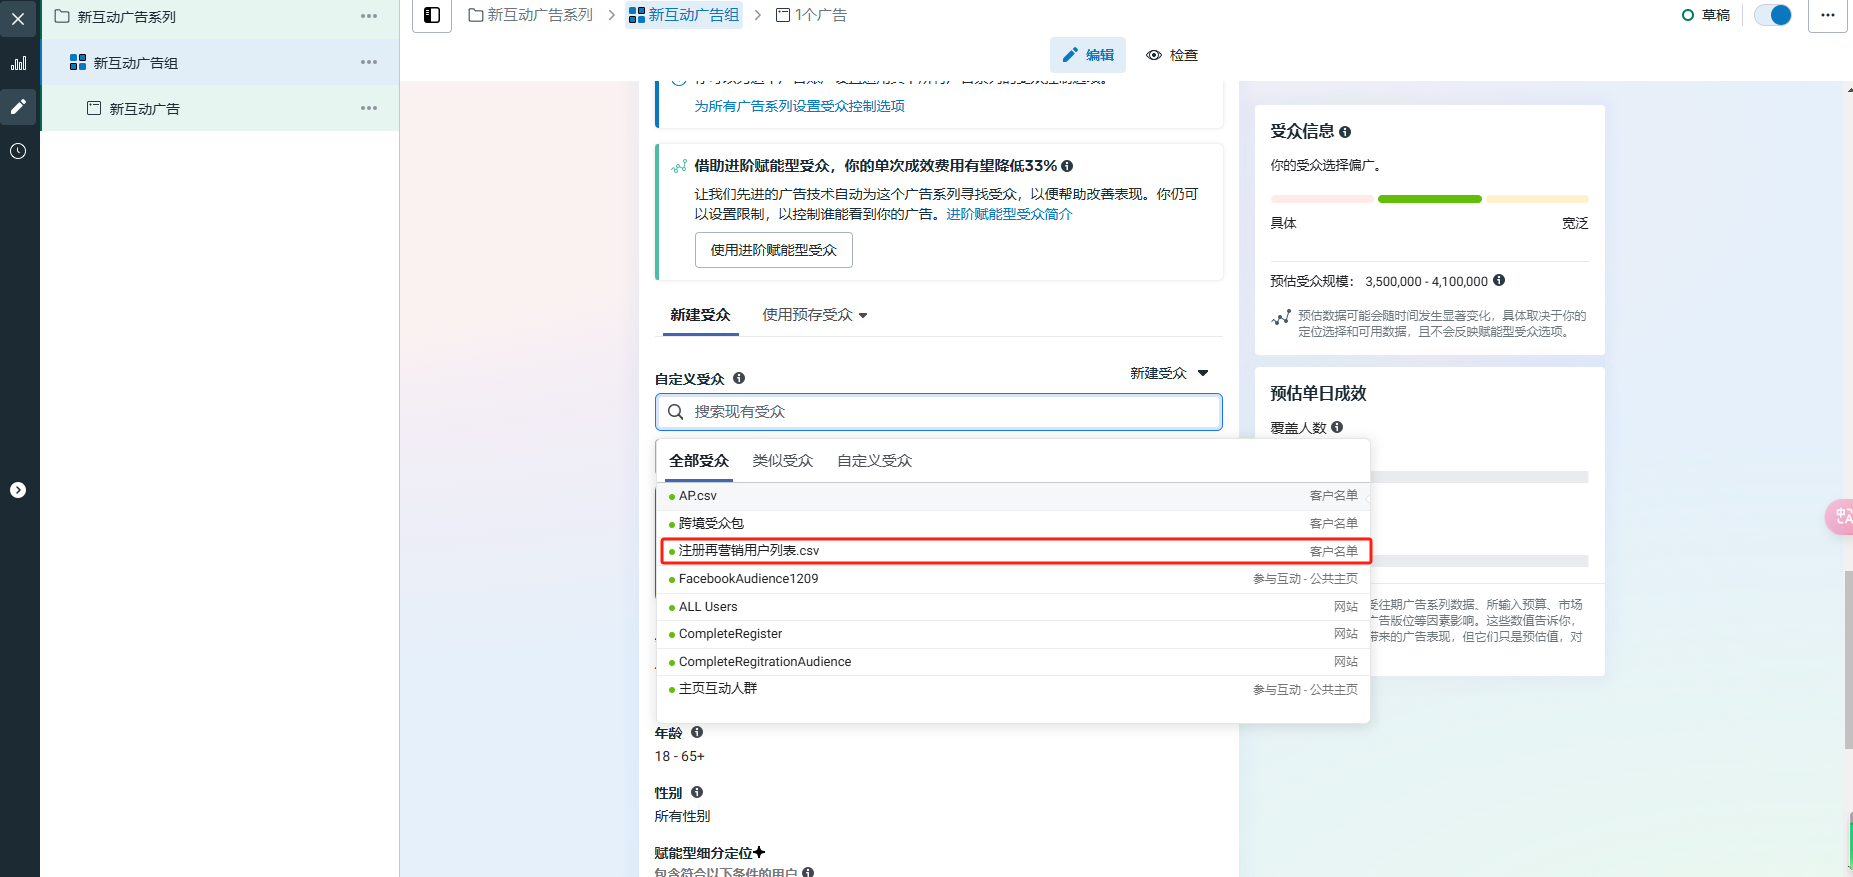This screenshot has width=1853, height=877.
Task: Open more options for 新互动广告组
Action: point(369,62)
